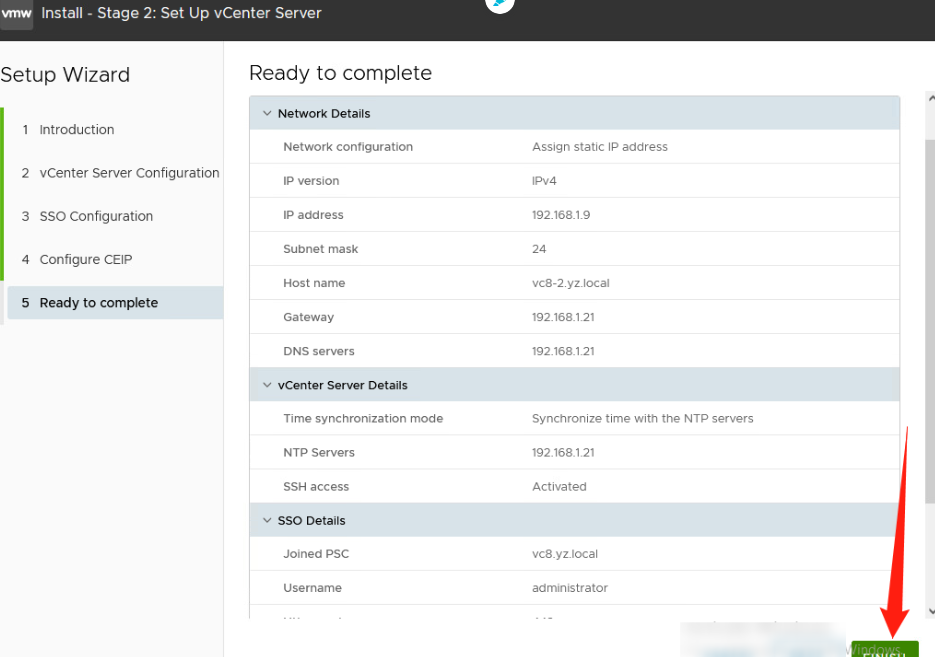Collapse the SSO Details section
The image size is (935, 657).
click(266, 520)
